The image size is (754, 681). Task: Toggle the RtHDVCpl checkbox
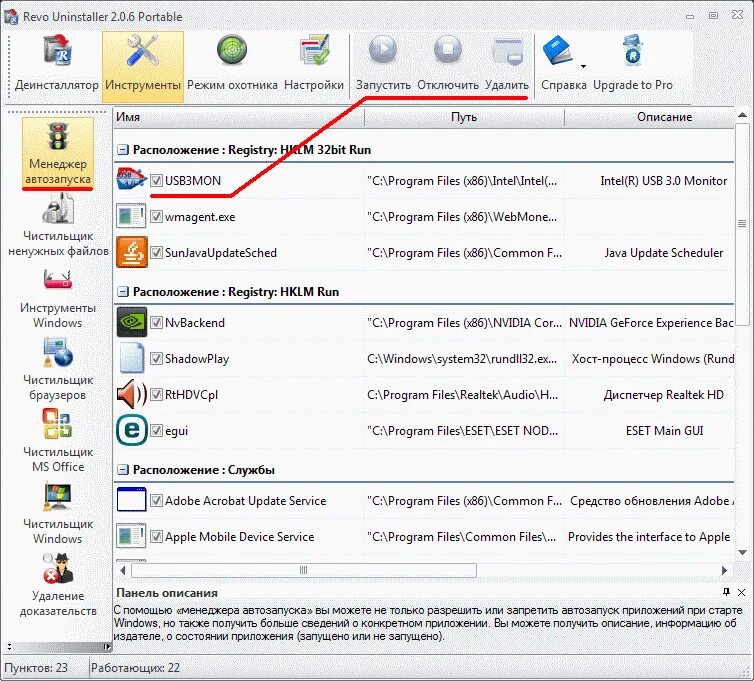(156, 394)
